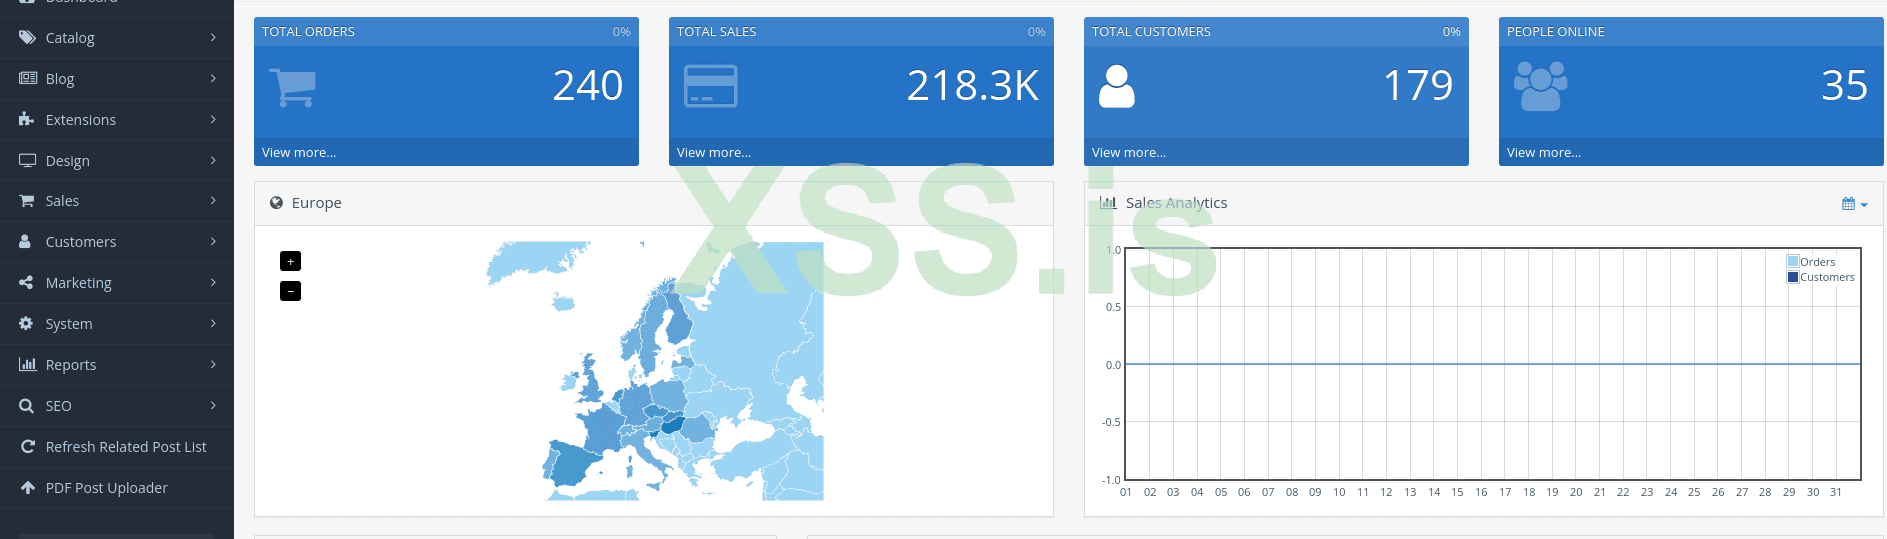The height and width of the screenshot is (539, 1887).
Task: Open the Extensions menu item
Action: coord(117,119)
